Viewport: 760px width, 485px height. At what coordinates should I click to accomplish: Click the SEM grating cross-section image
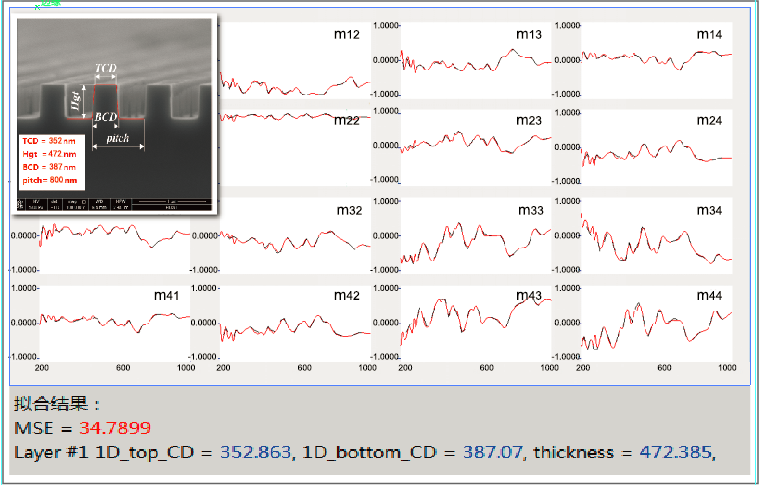point(114,114)
